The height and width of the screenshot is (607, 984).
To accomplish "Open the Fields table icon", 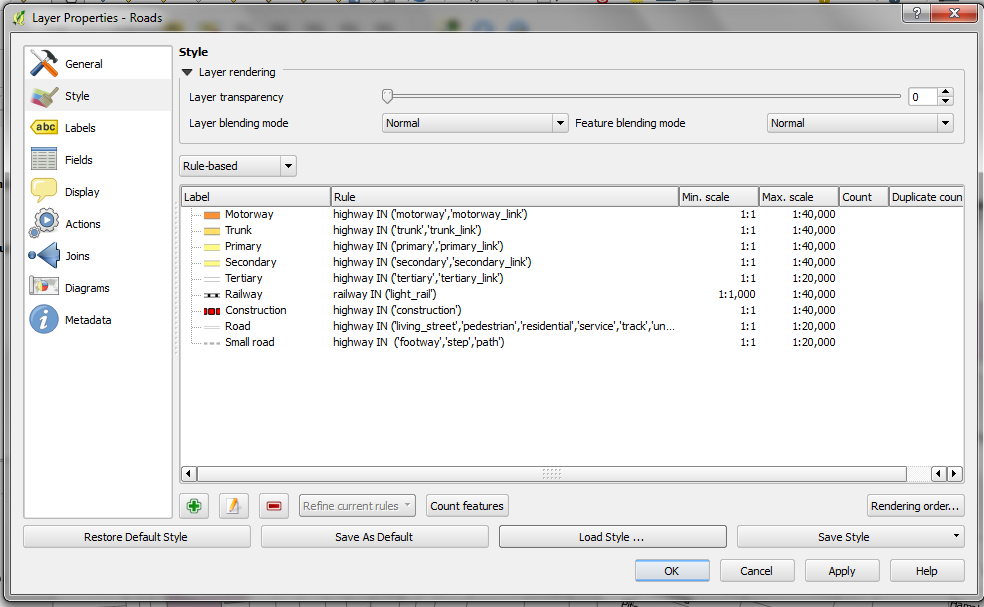I will click(x=44, y=159).
